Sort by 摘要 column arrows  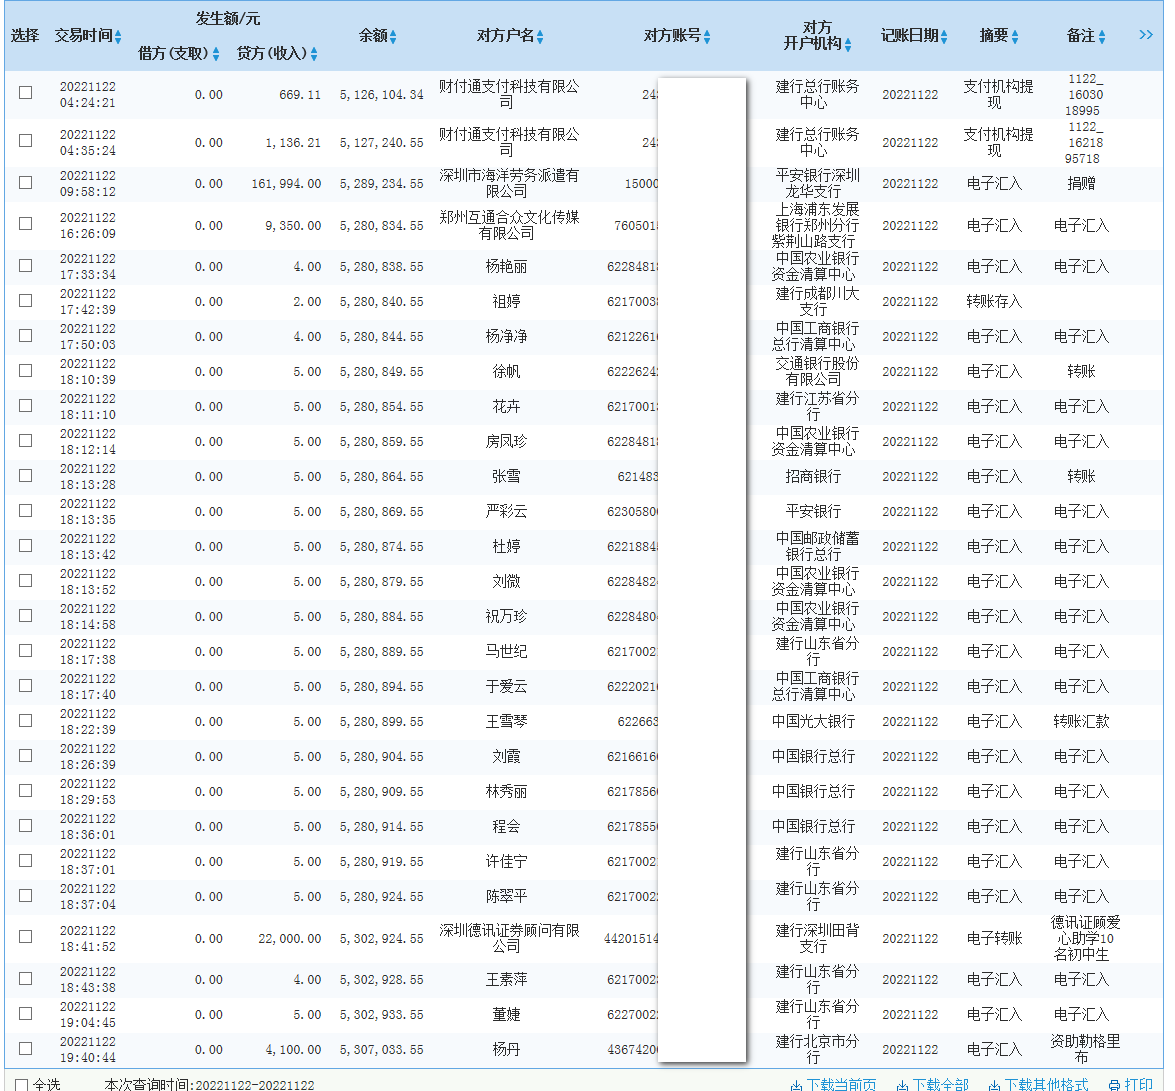point(1015,36)
